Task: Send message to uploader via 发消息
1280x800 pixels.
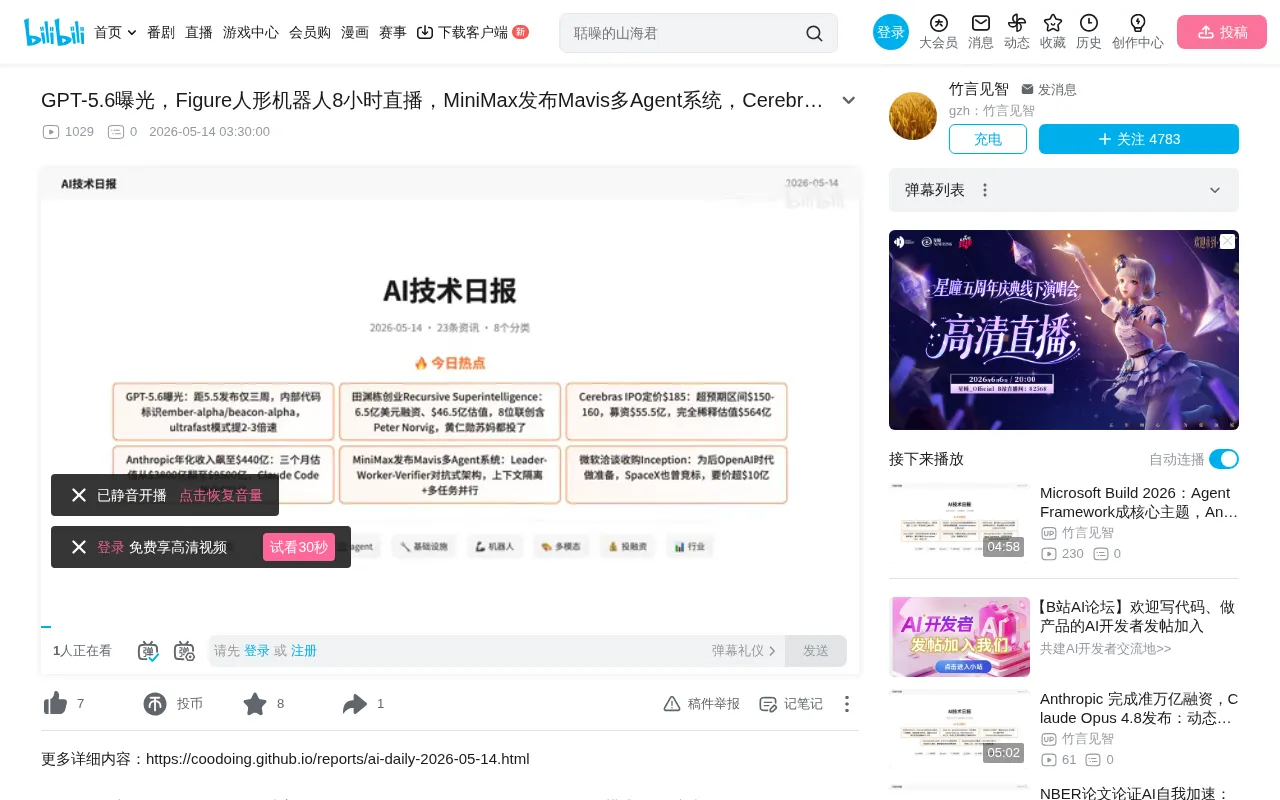Action: [x=1049, y=90]
